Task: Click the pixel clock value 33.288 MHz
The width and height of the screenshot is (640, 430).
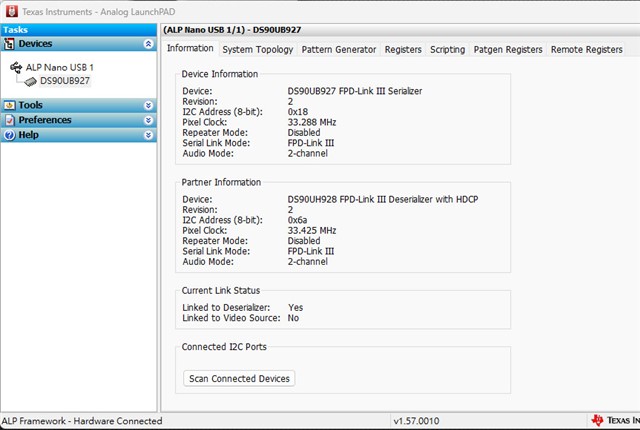Action: click(312, 122)
